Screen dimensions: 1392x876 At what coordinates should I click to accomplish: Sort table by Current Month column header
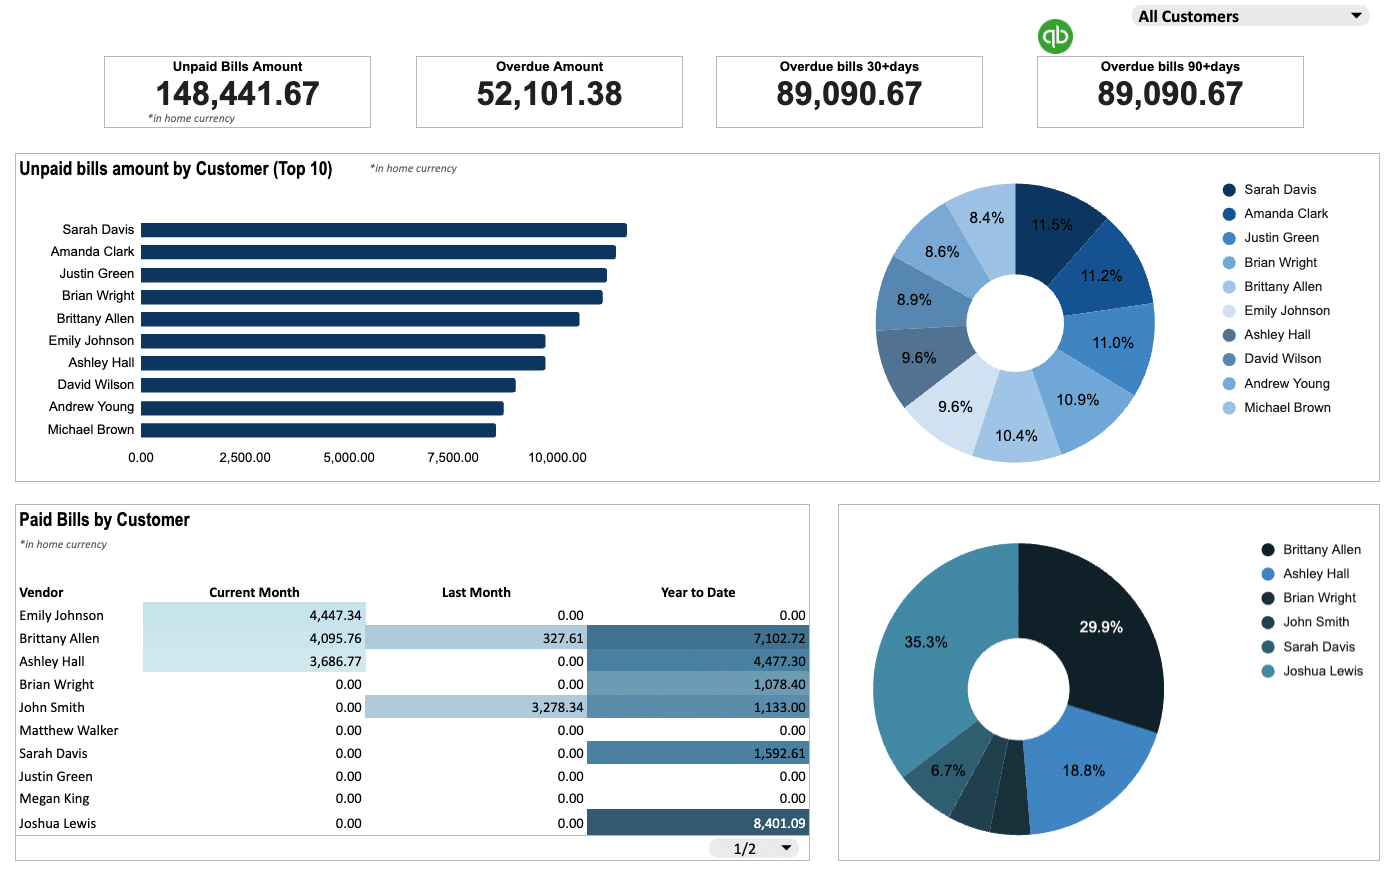click(x=254, y=592)
